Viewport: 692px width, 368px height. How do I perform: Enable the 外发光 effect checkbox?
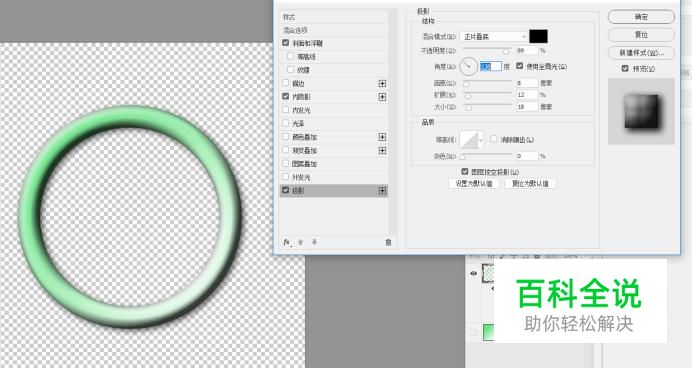tap(286, 177)
